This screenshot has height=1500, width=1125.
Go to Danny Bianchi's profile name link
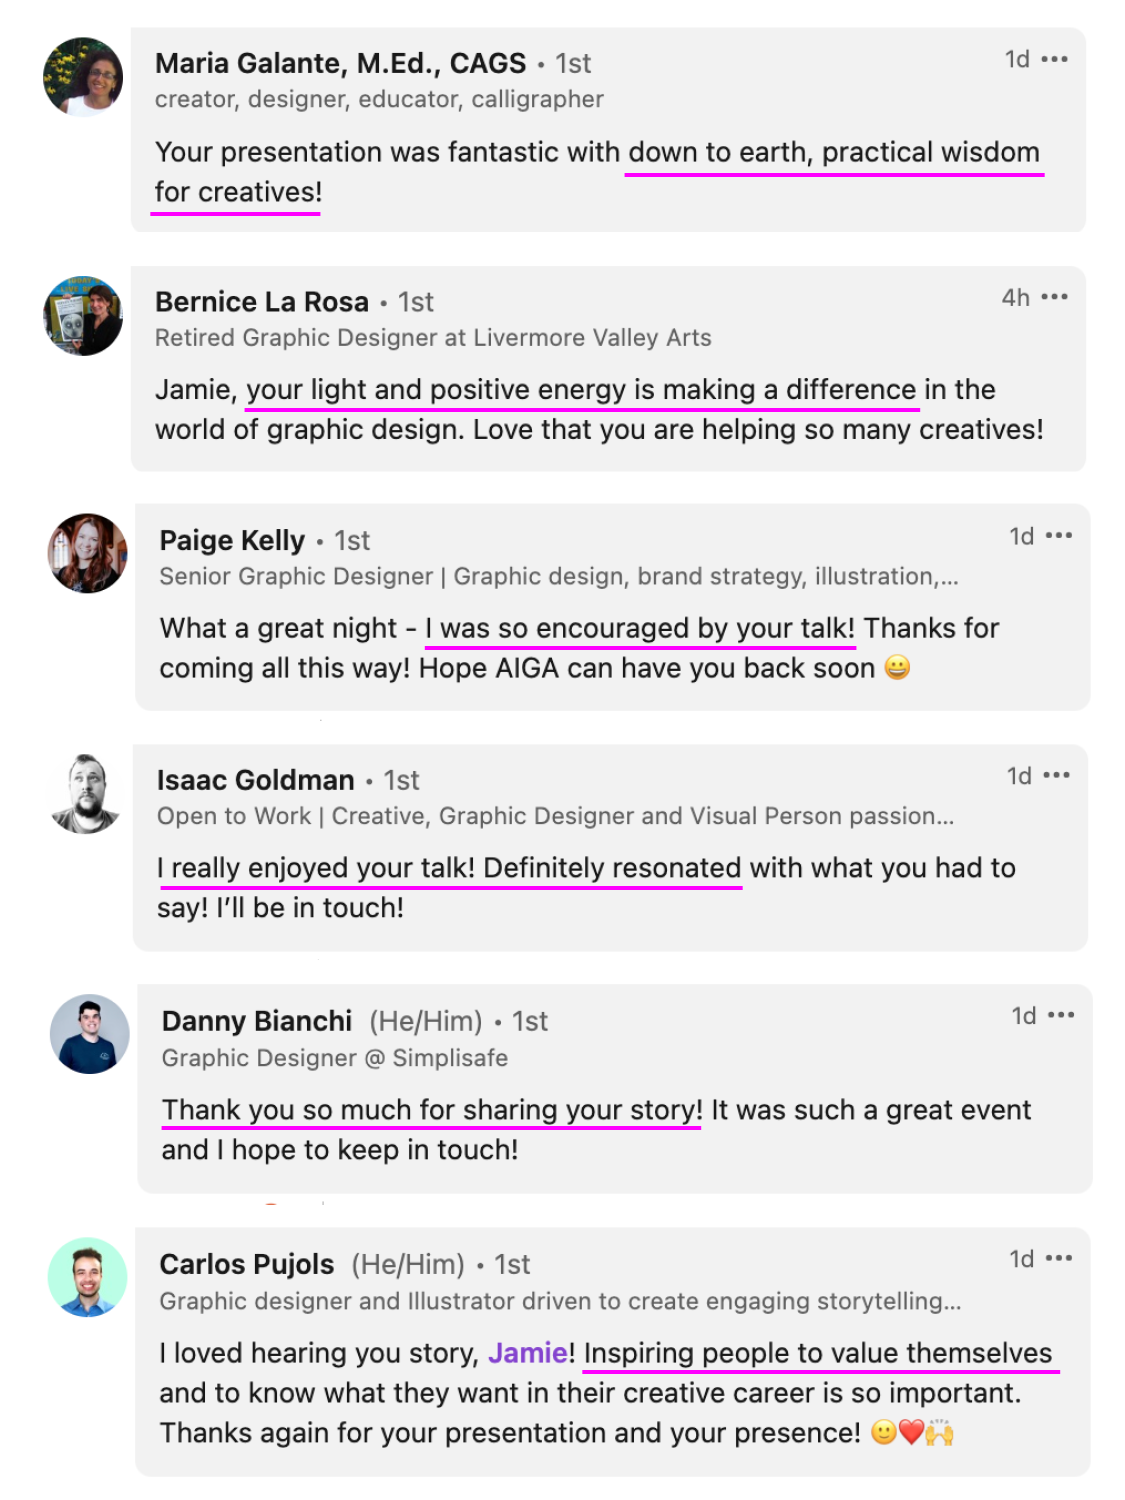pyautogui.click(x=257, y=1021)
